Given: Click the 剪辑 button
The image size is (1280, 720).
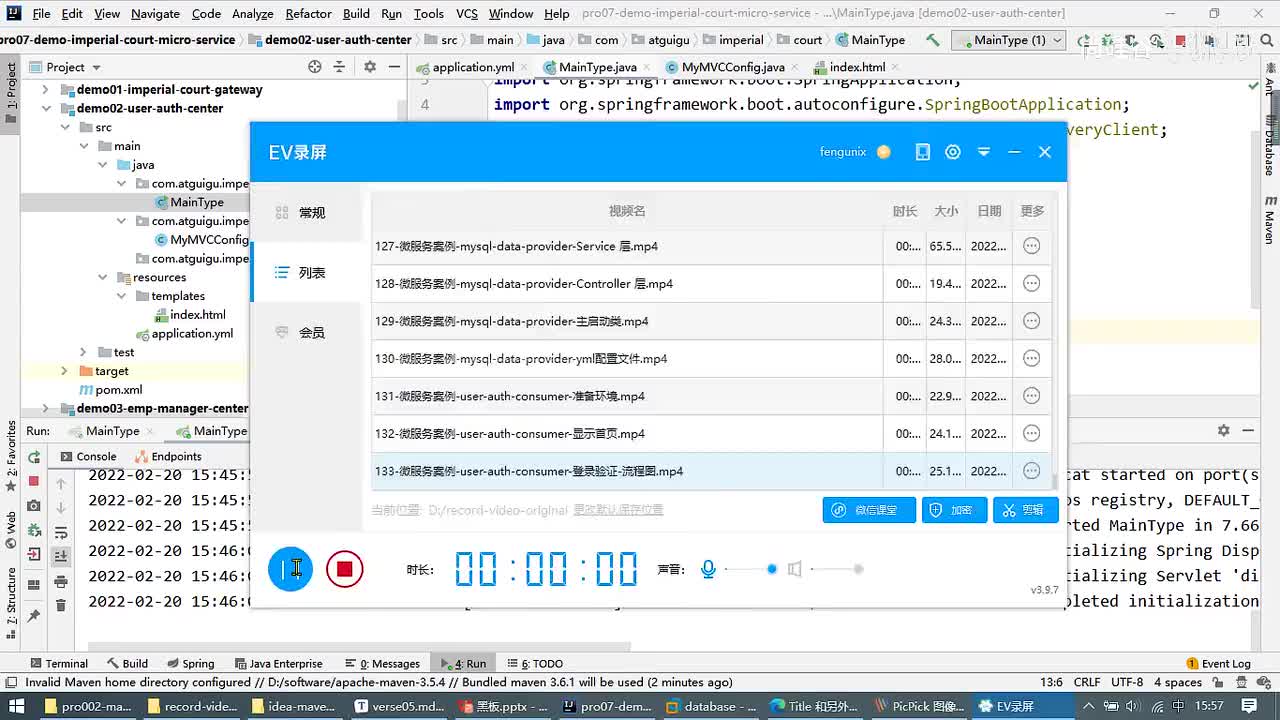Looking at the screenshot, I should pos(1025,510).
